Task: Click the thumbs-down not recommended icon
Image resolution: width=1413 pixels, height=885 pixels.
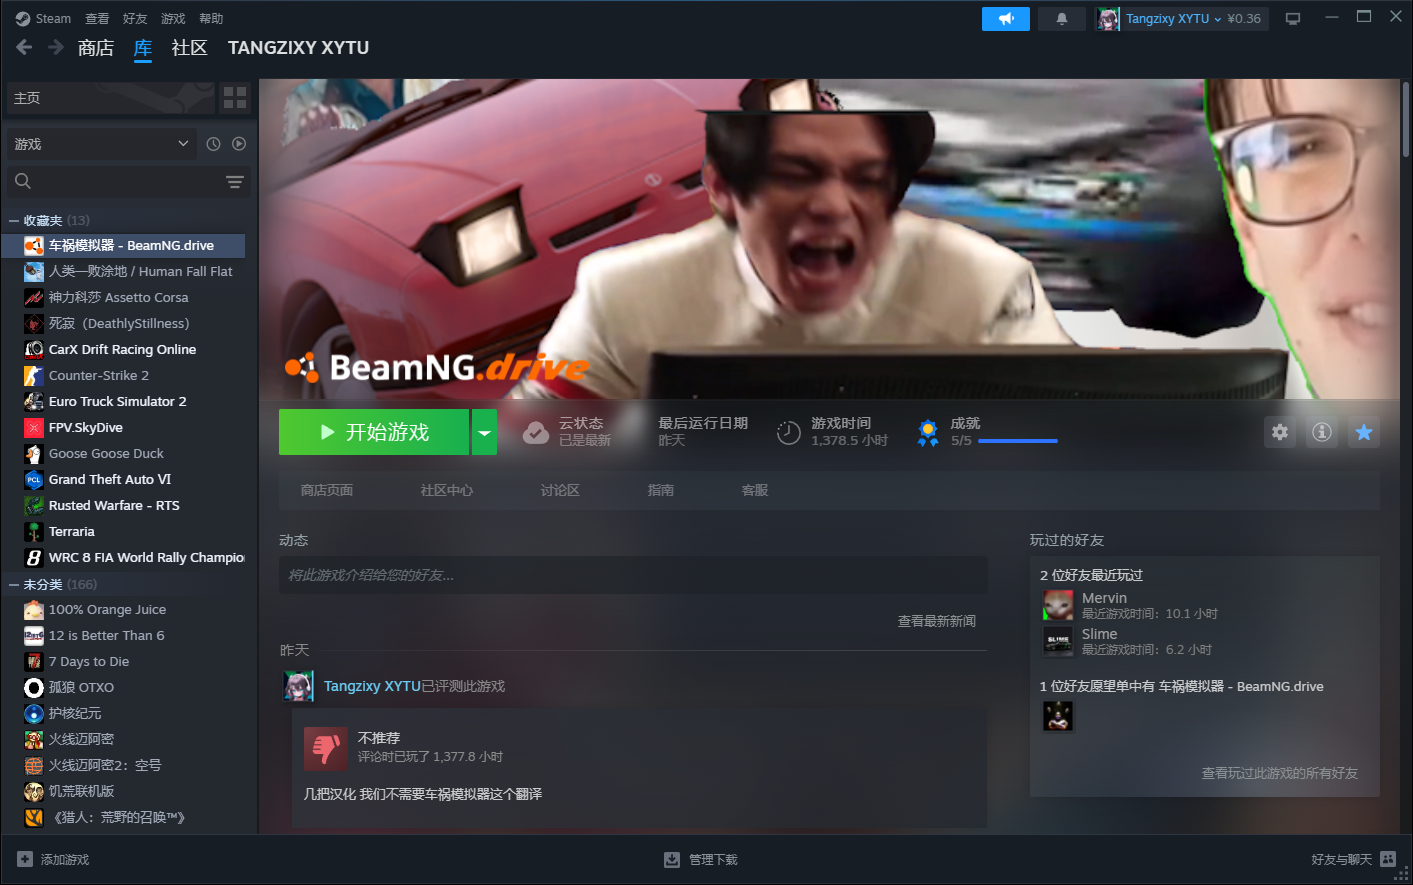Action: point(326,749)
